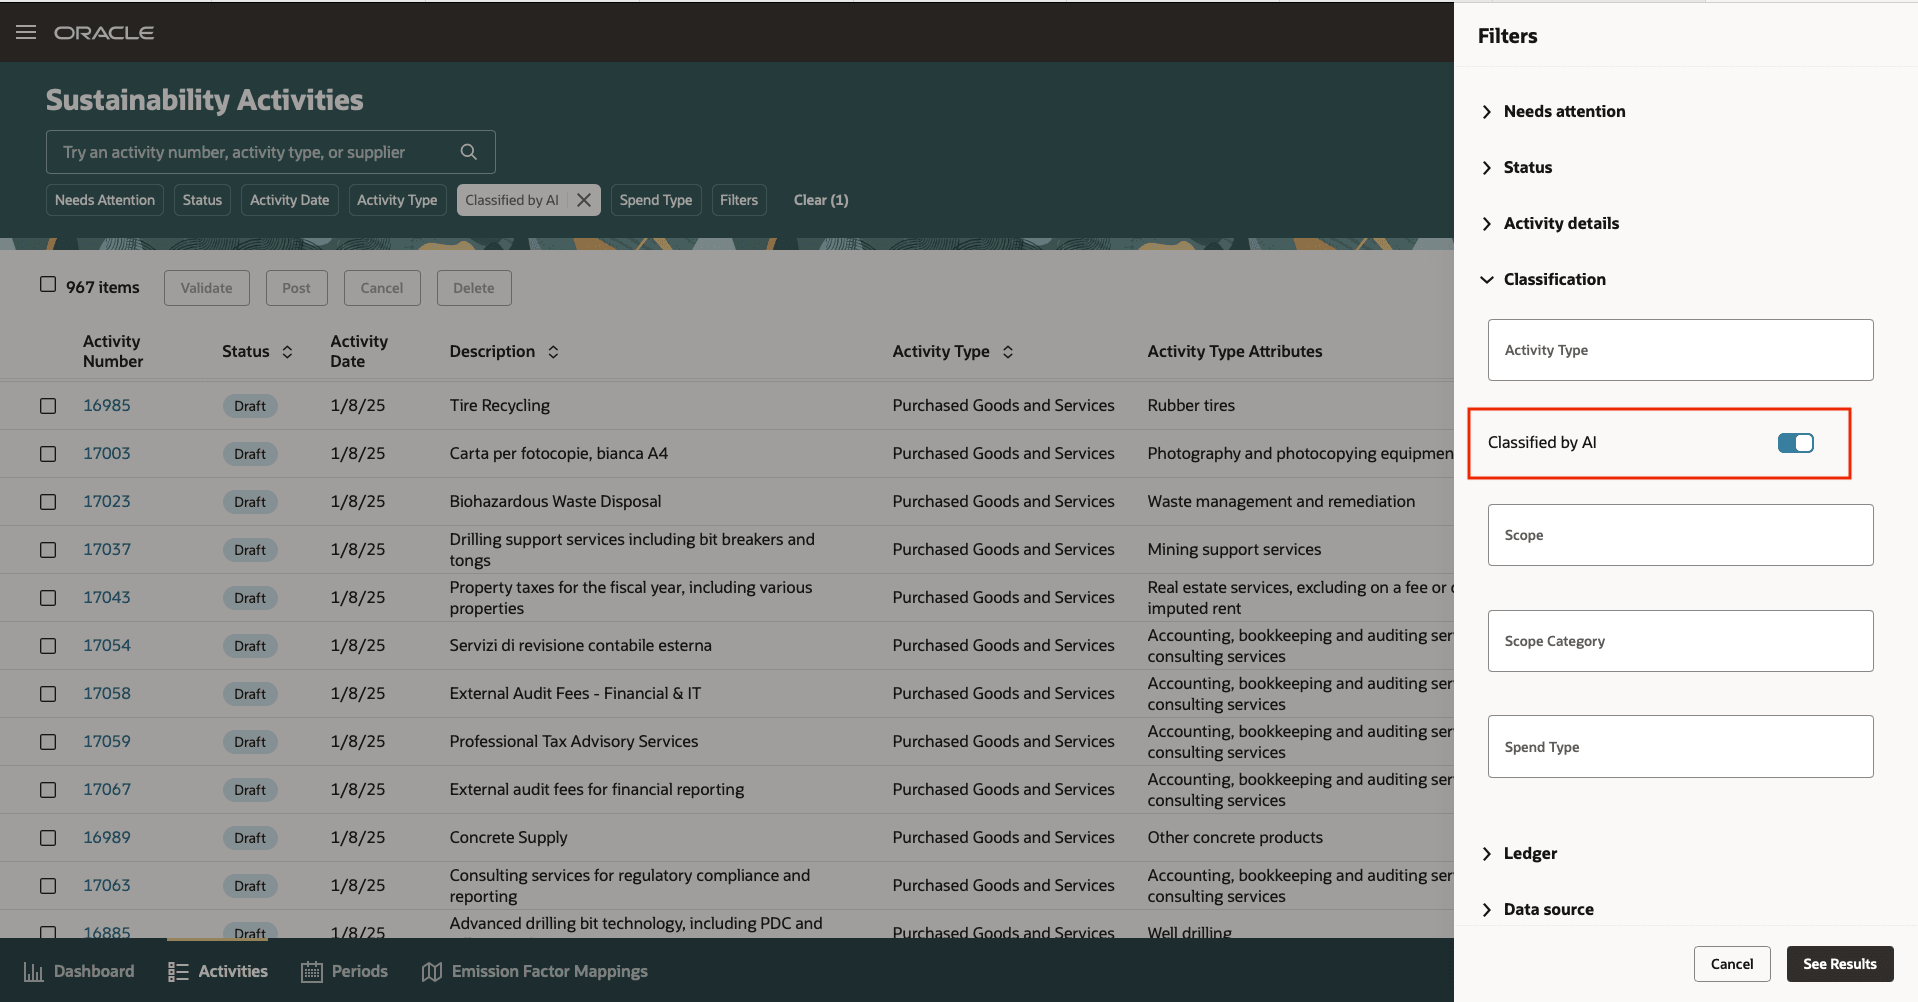The width and height of the screenshot is (1918, 1002).
Task: Check the box for activity 17059
Action: point(48,742)
